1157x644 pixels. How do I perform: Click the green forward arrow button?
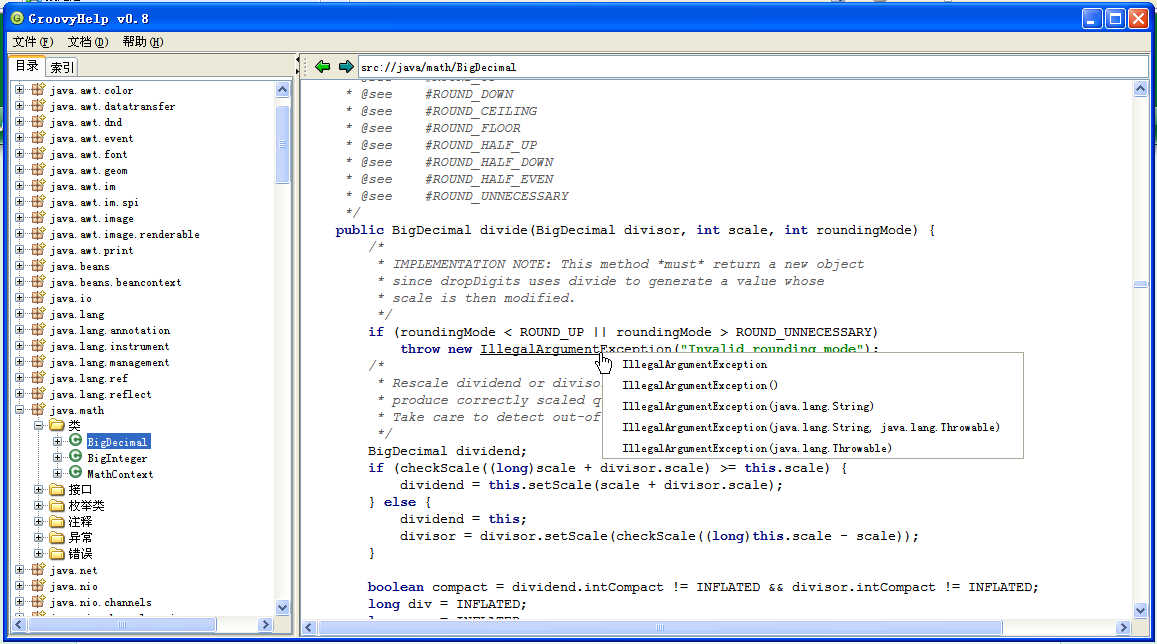(x=346, y=67)
